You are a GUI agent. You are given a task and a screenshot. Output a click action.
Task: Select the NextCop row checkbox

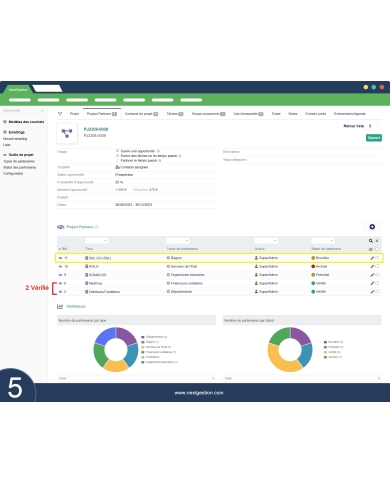[x=377, y=283]
